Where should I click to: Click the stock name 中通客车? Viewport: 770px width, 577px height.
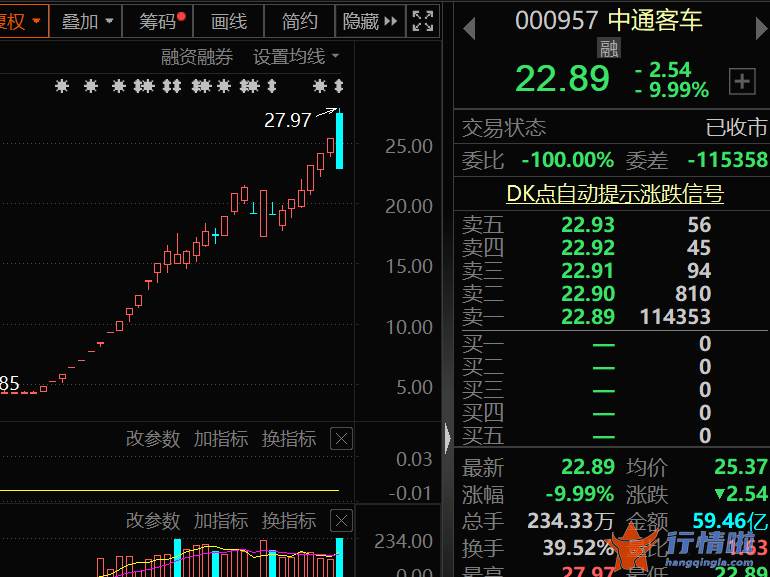coord(655,21)
